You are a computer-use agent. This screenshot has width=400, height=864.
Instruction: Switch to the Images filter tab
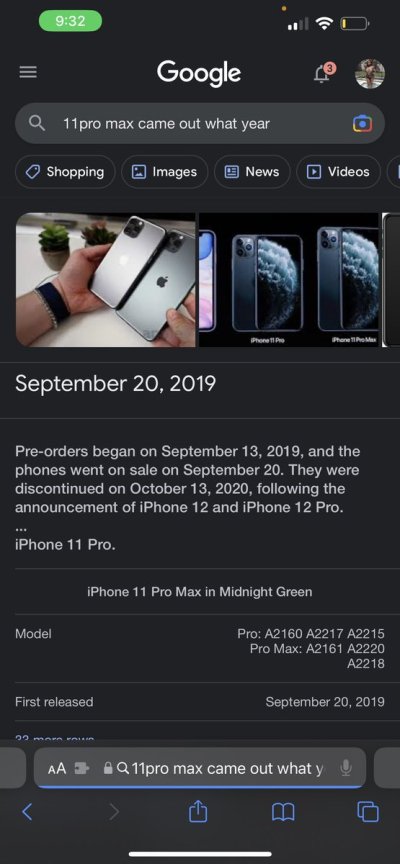164,172
